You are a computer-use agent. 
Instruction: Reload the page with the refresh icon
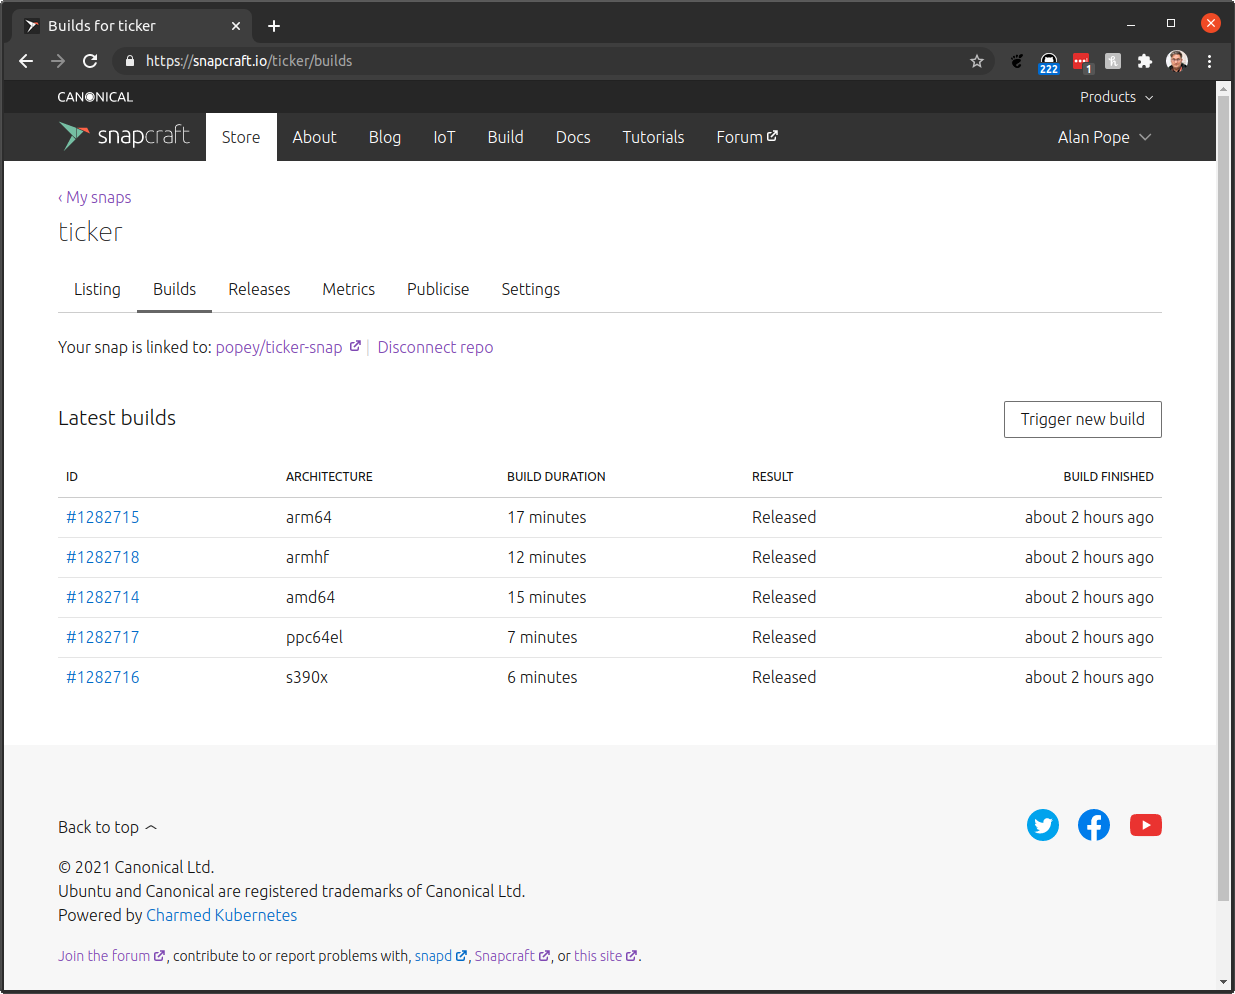click(90, 61)
